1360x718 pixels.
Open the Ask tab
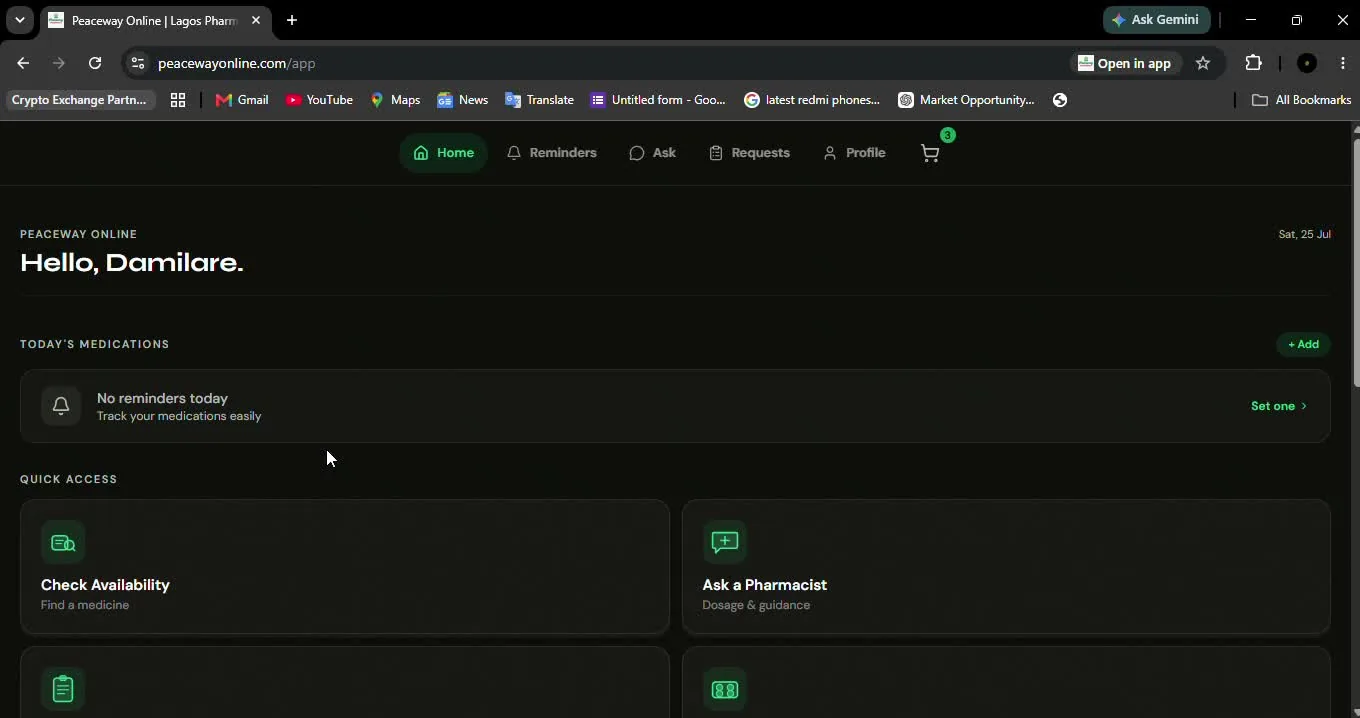(652, 153)
